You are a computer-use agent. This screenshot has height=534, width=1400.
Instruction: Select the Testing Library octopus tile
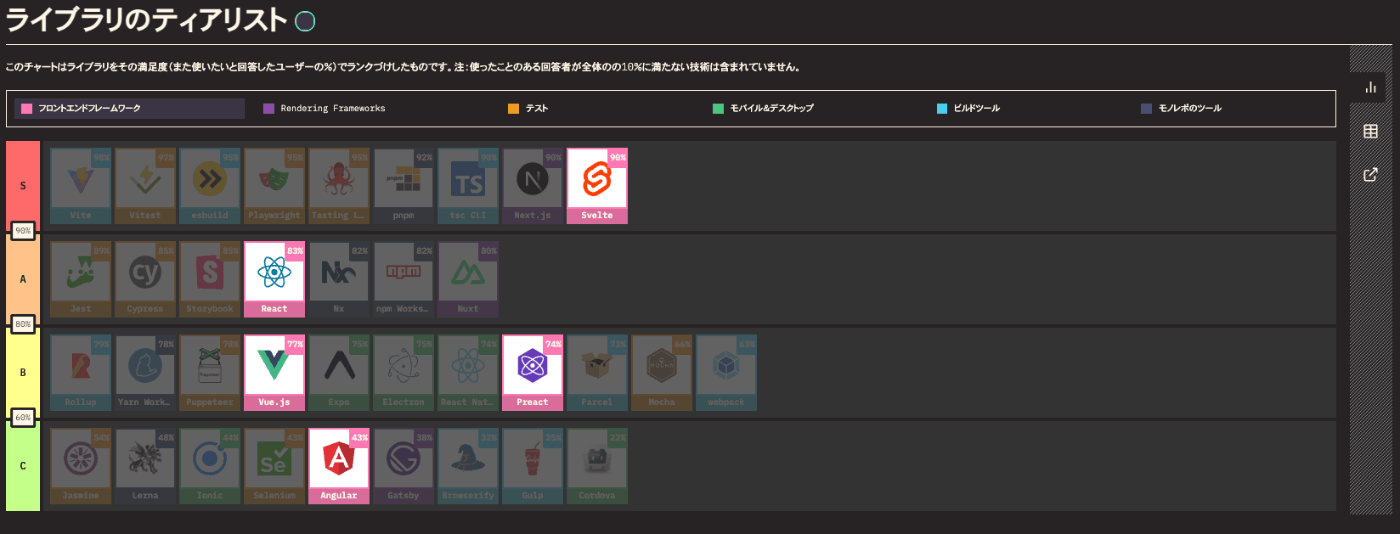point(339,186)
